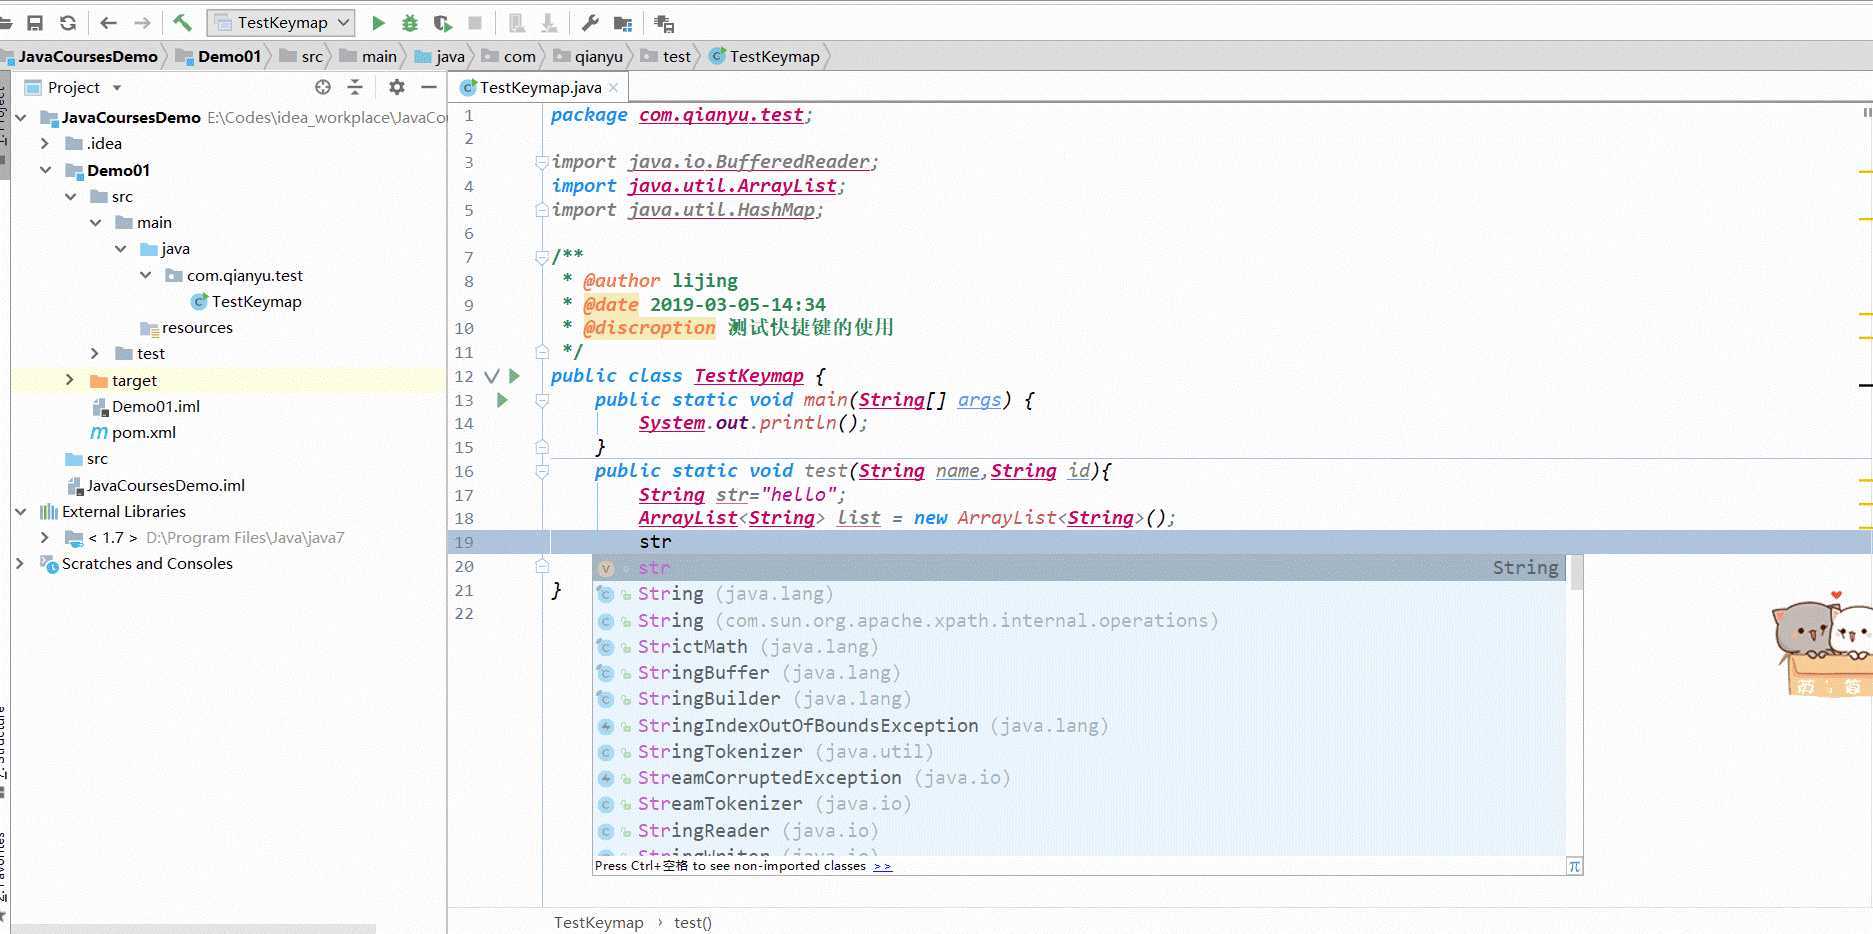Collapse all via the Project panel header icon

[x=355, y=87]
